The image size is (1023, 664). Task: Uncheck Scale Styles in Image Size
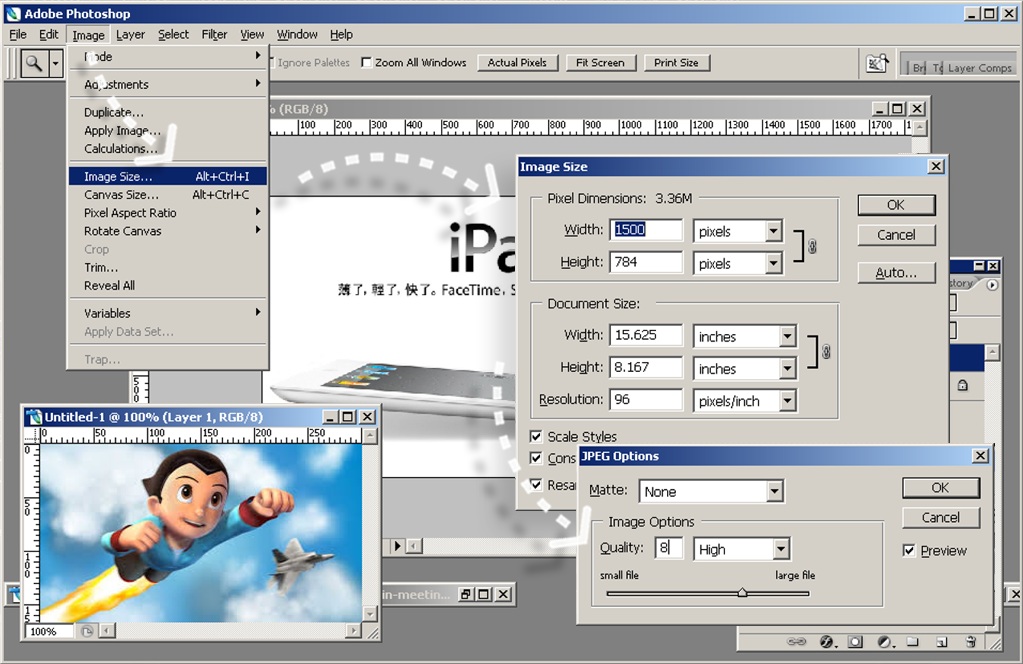click(x=536, y=436)
